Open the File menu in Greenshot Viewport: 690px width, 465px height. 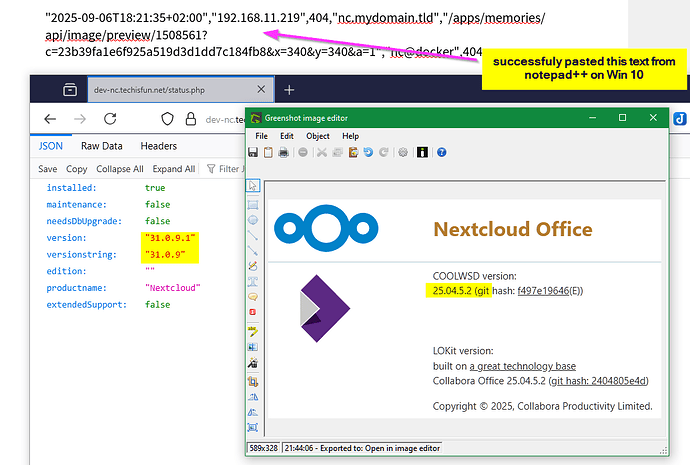261,136
